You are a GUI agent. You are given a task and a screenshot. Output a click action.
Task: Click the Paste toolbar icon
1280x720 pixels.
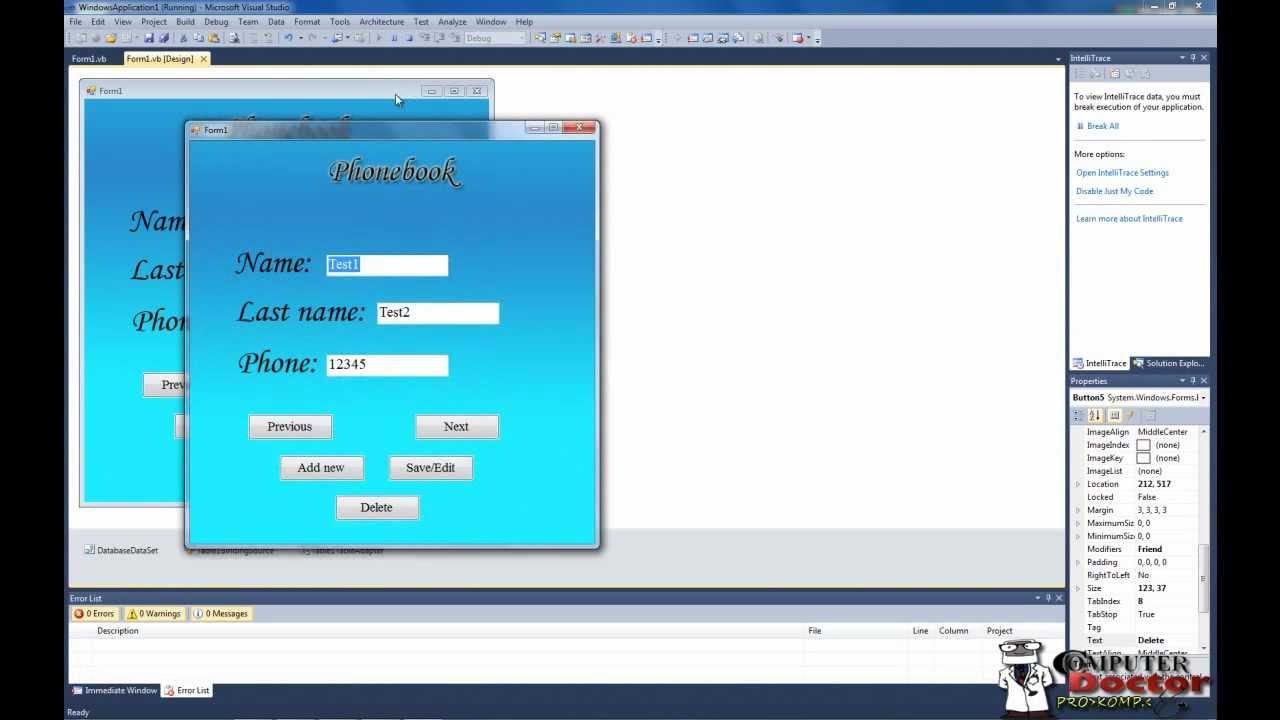[x=214, y=38]
